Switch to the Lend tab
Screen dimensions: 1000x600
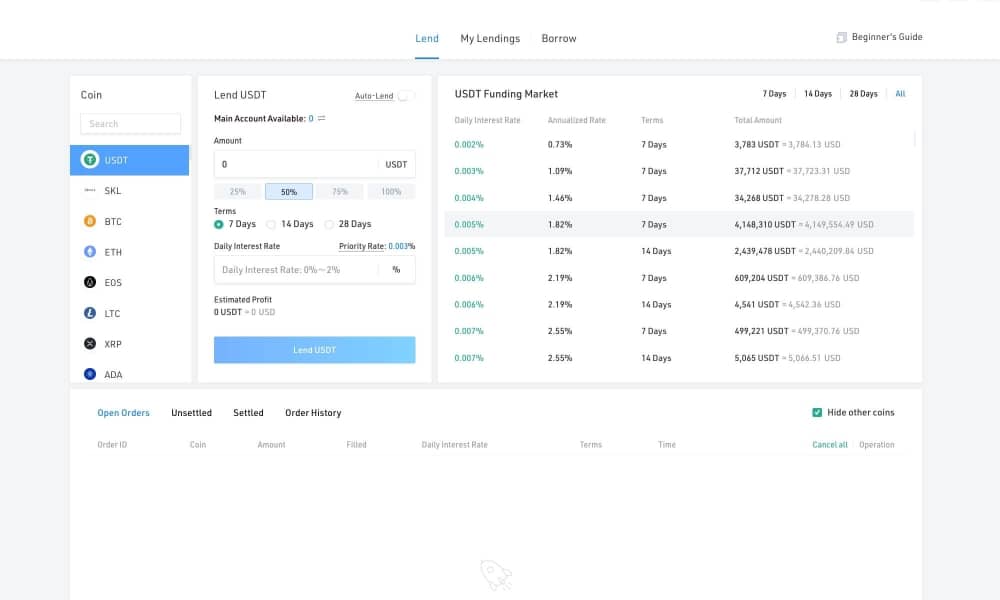[427, 38]
